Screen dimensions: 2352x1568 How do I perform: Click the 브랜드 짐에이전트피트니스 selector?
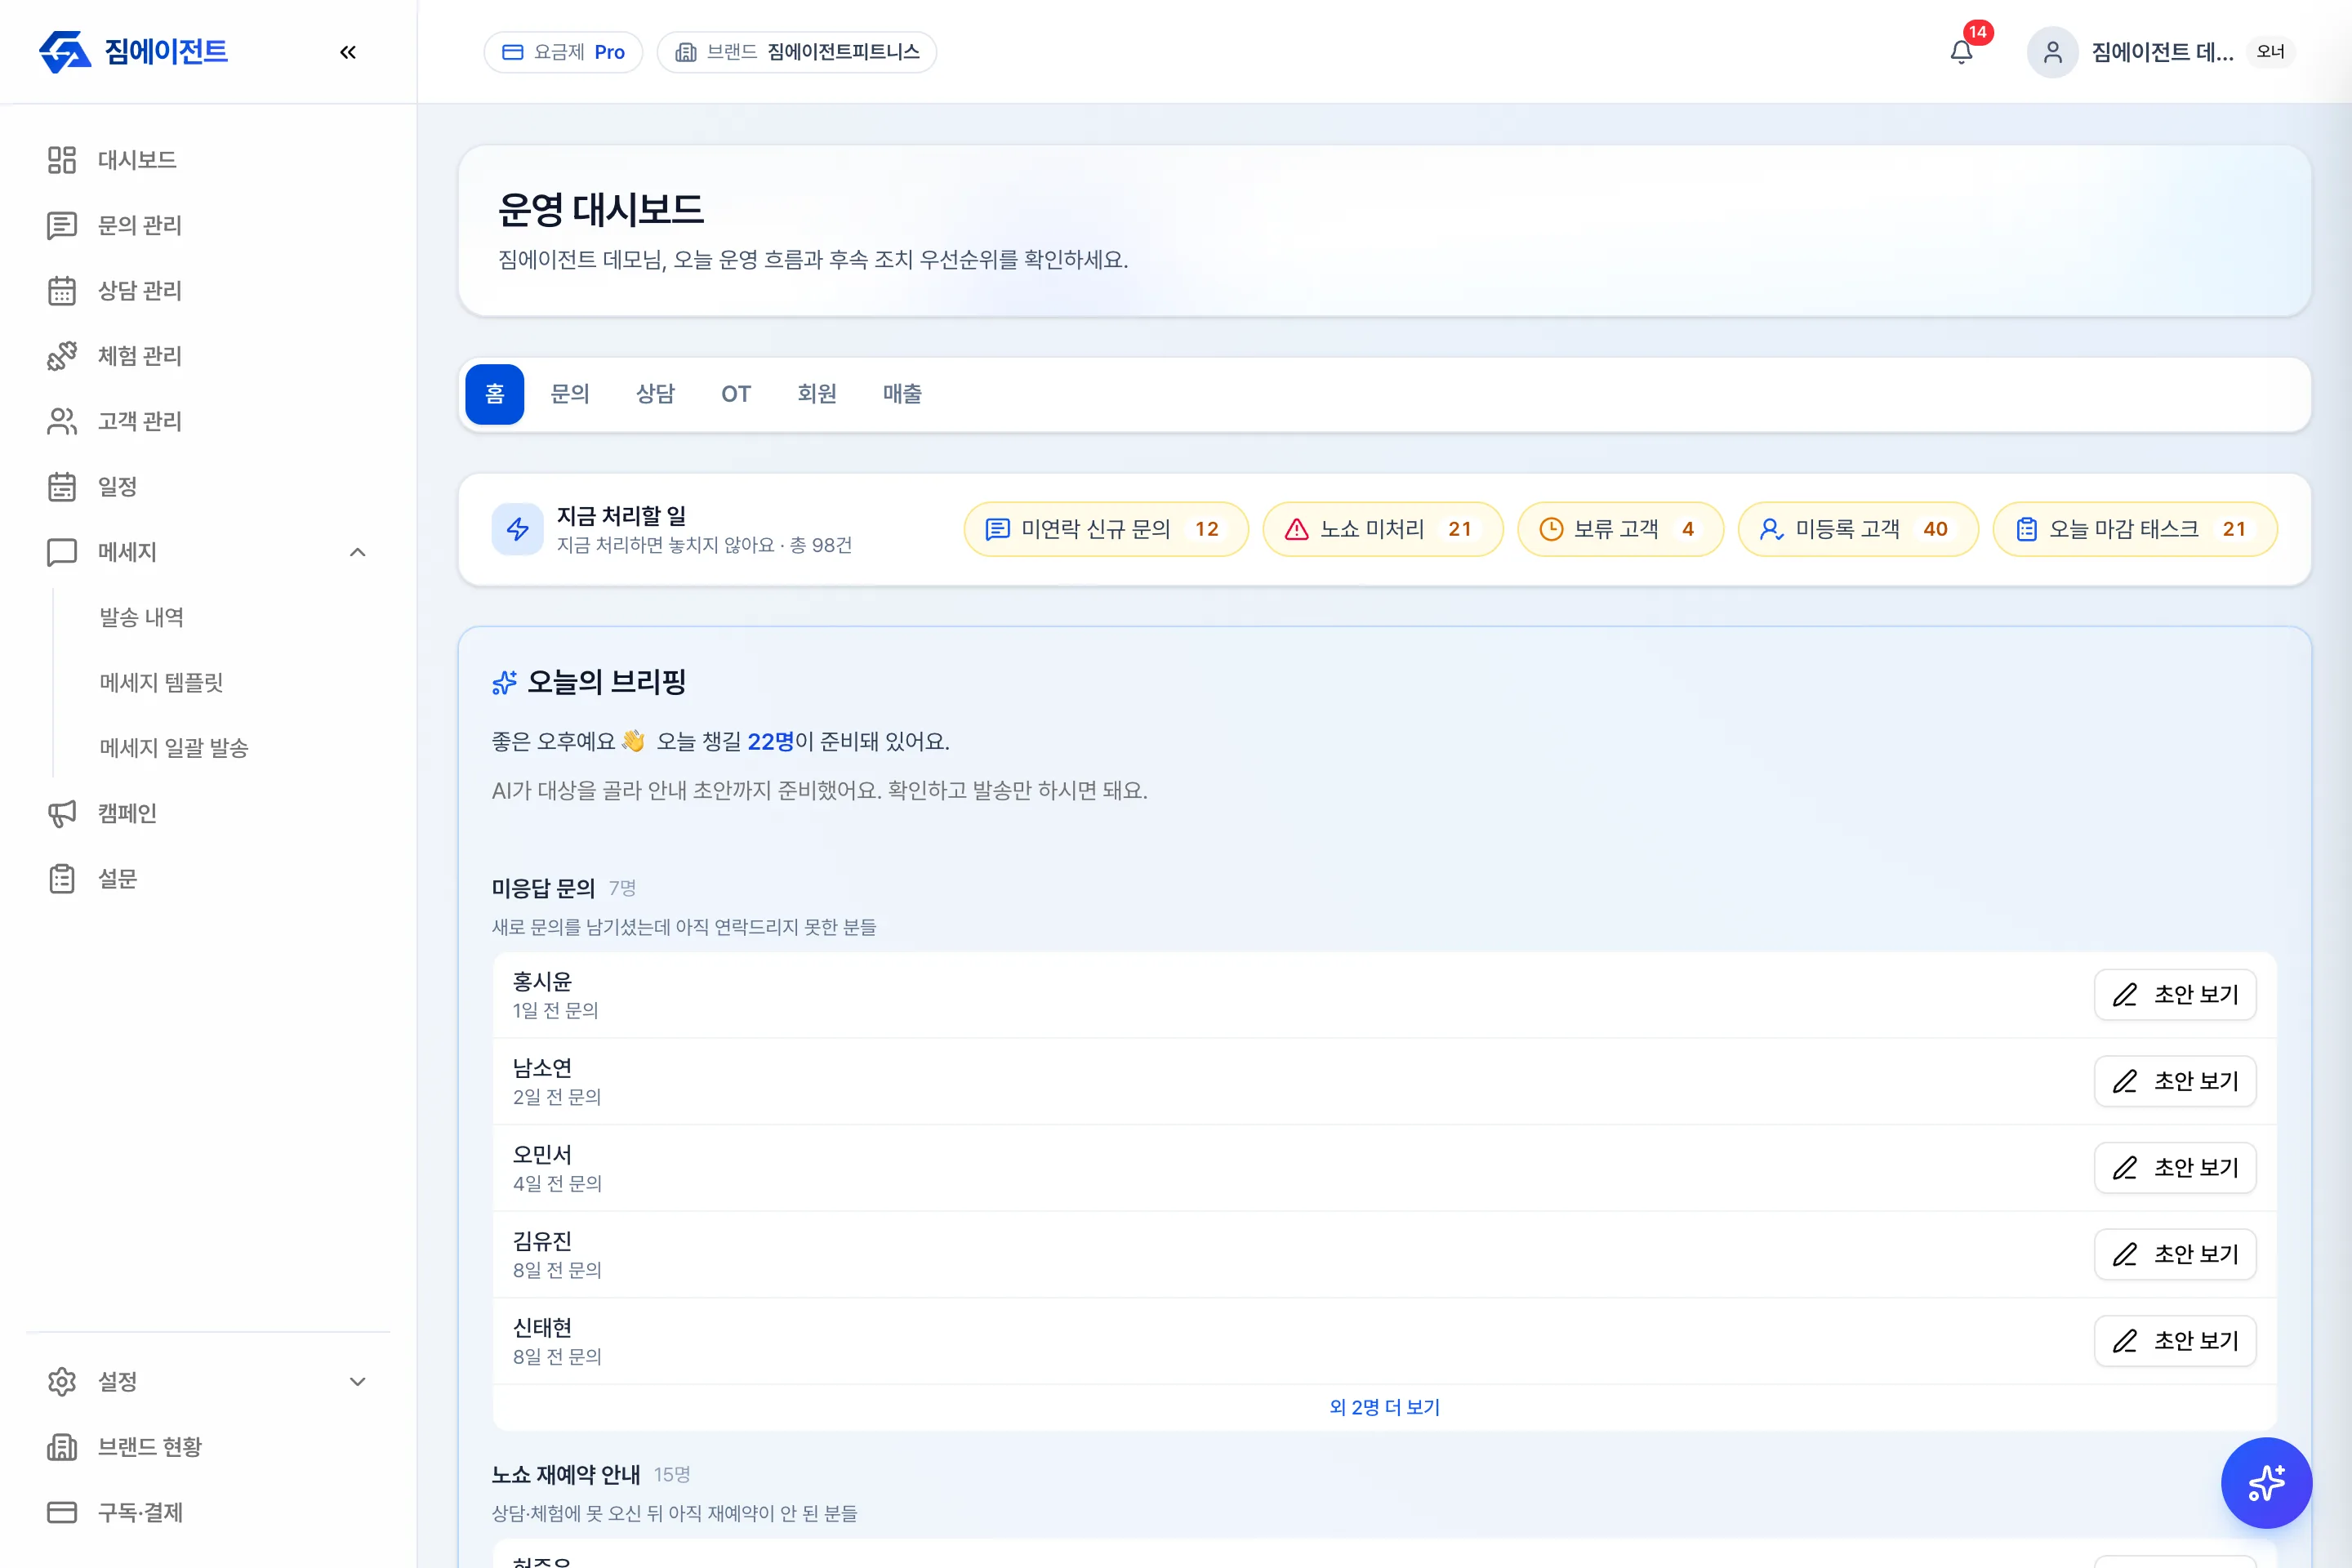pos(797,52)
